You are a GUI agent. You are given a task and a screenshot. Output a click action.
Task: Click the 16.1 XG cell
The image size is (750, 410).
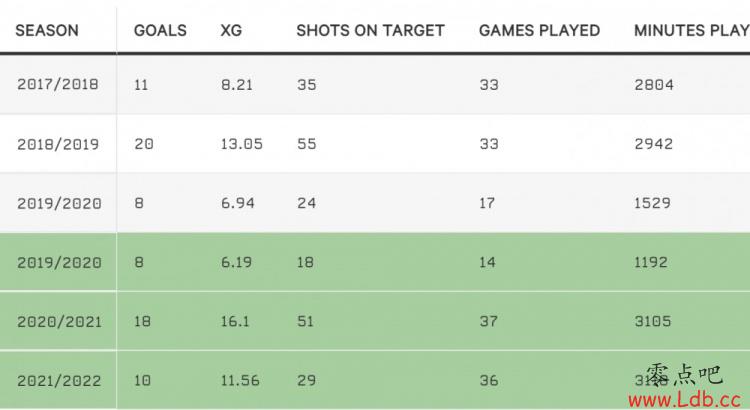point(235,321)
